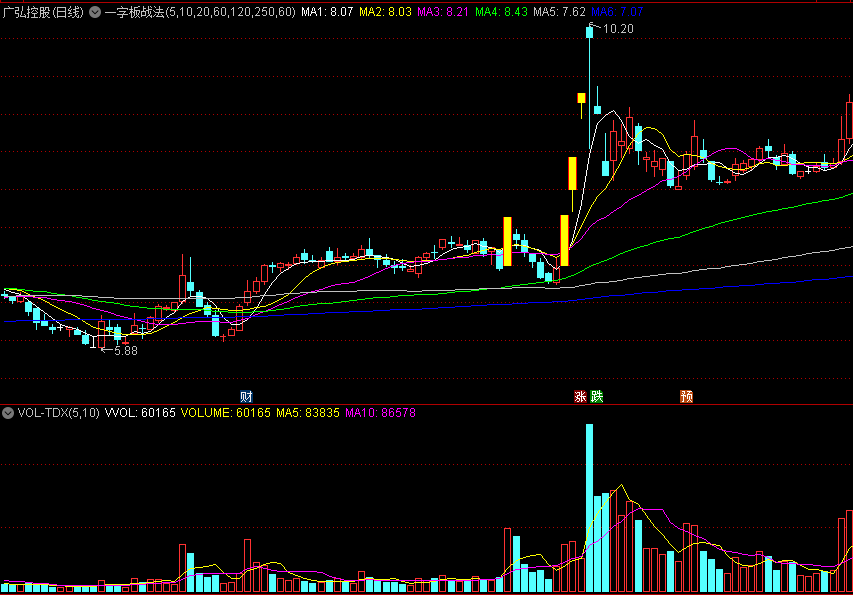Click the volume MA10: 86578 label
853x595 pixels.
[380, 413]
